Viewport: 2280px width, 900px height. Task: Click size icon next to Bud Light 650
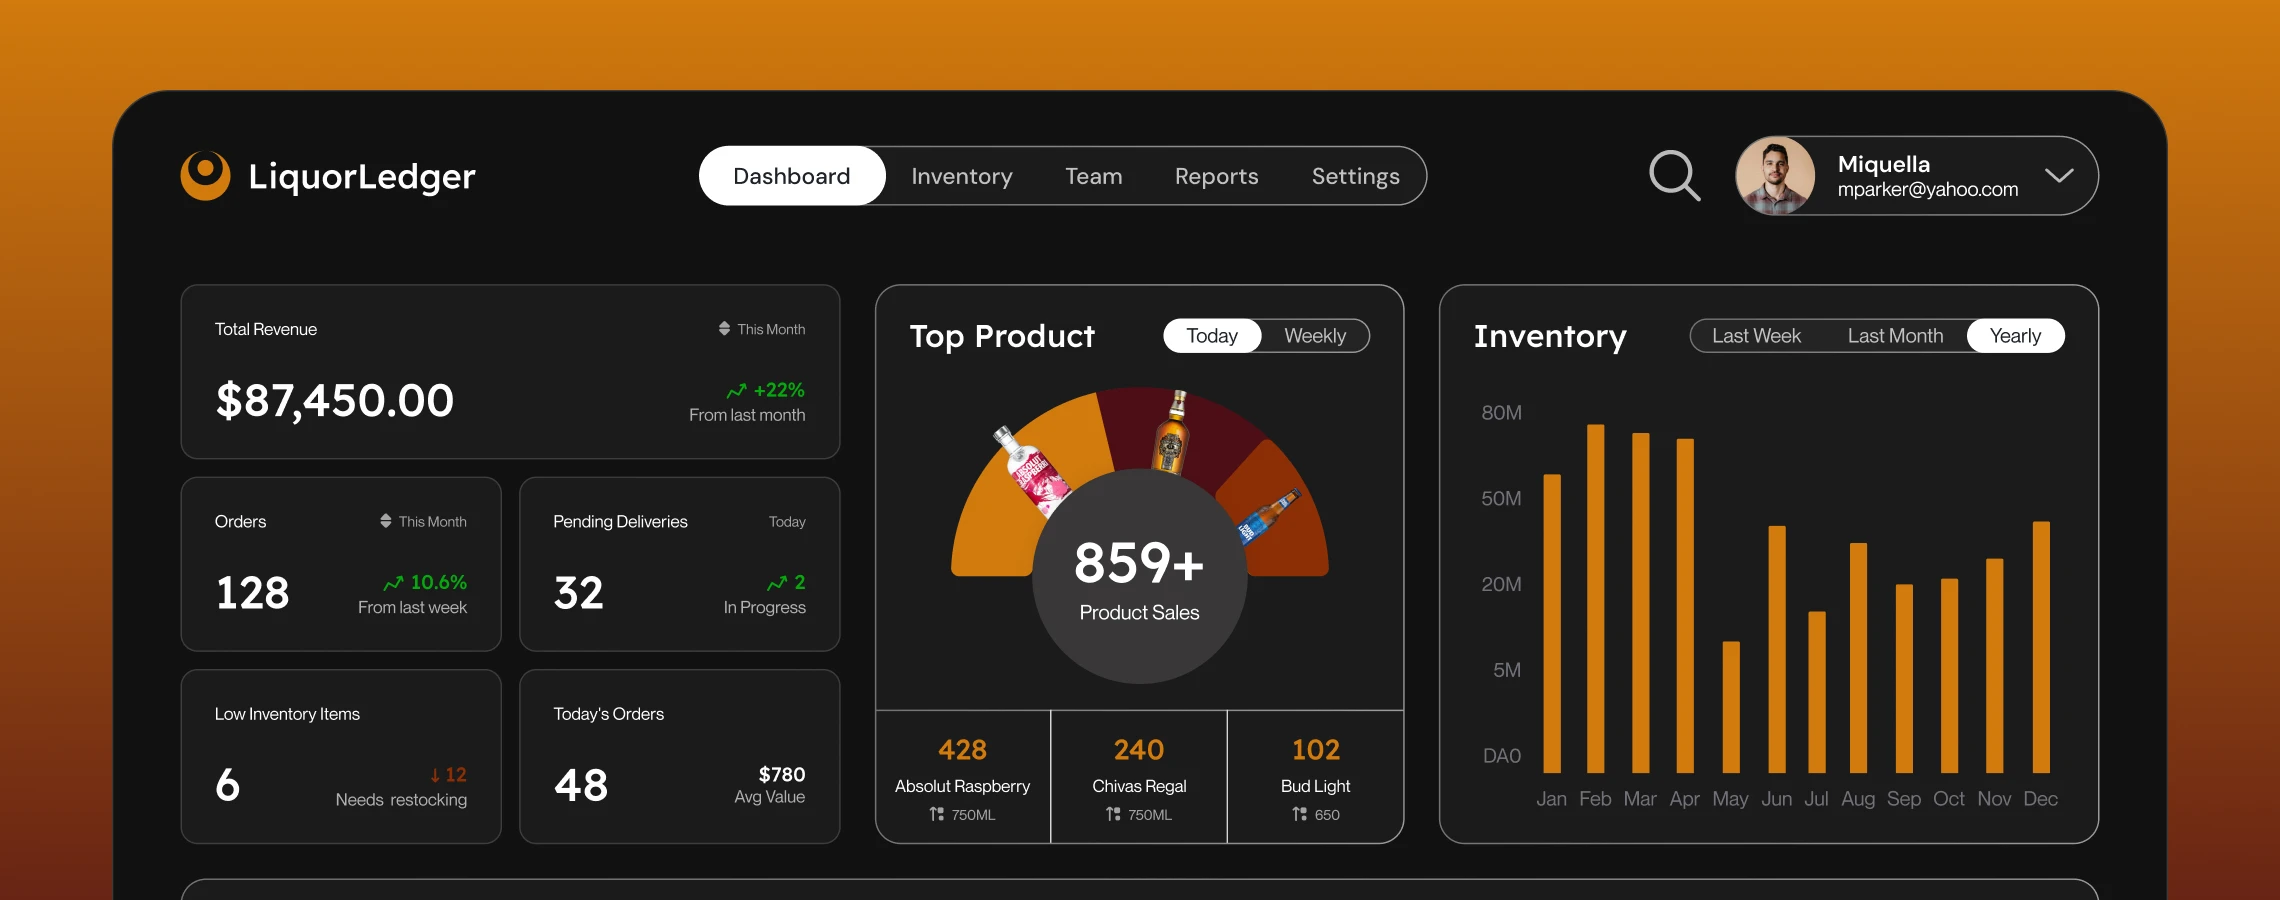point(1299,814)
